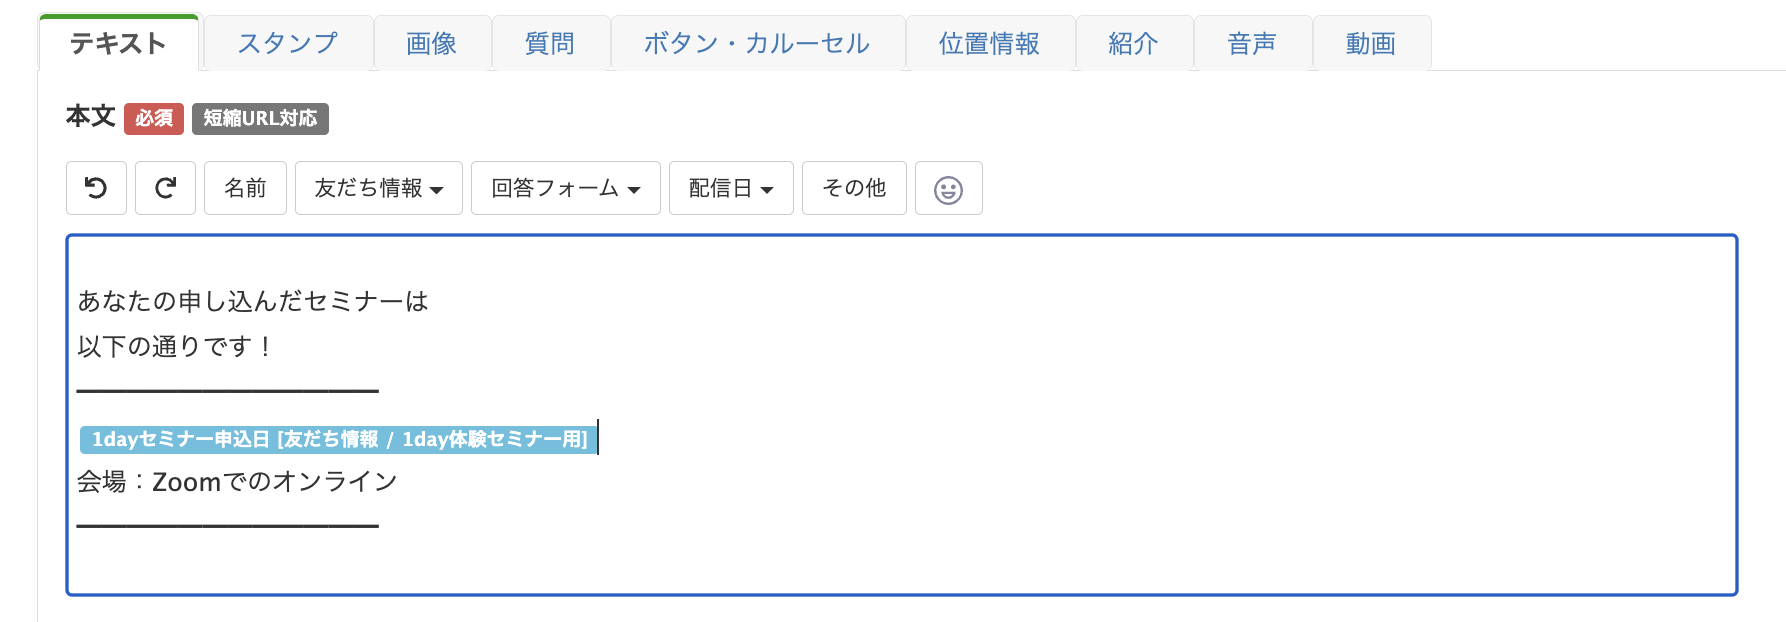Switch to the 紹介 tab
This screenshot has width=1786, height=622.
(x=1134, y=43)
